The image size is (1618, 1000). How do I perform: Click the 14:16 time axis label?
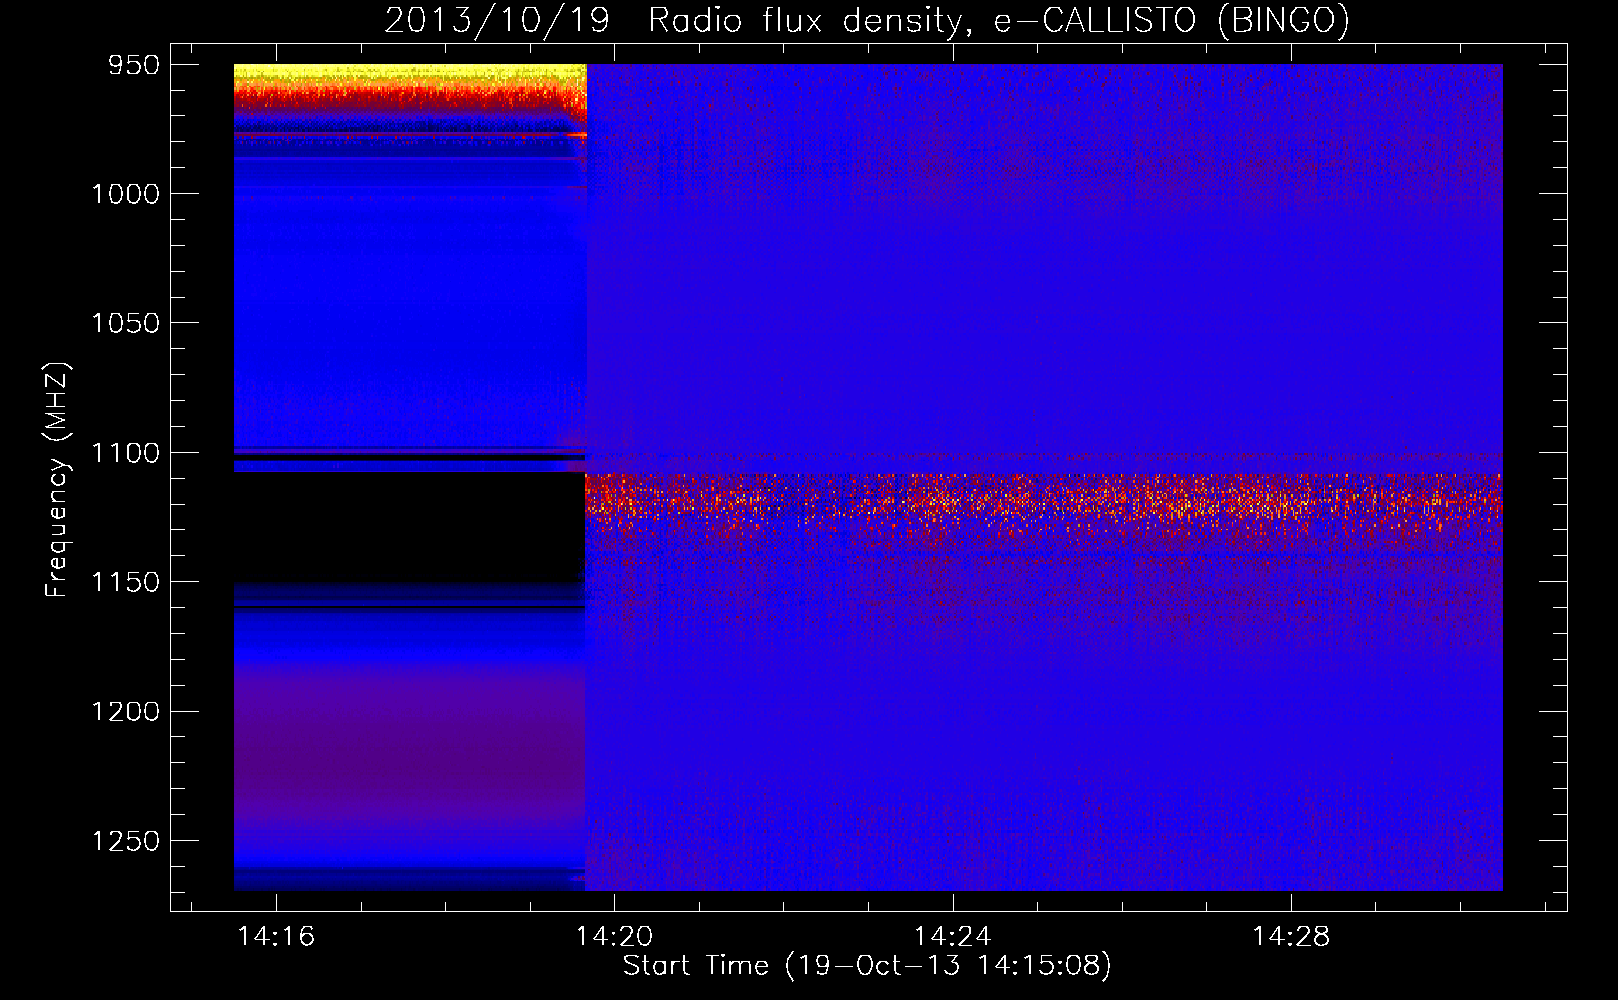pyautogui.click(x=276, y=937)
